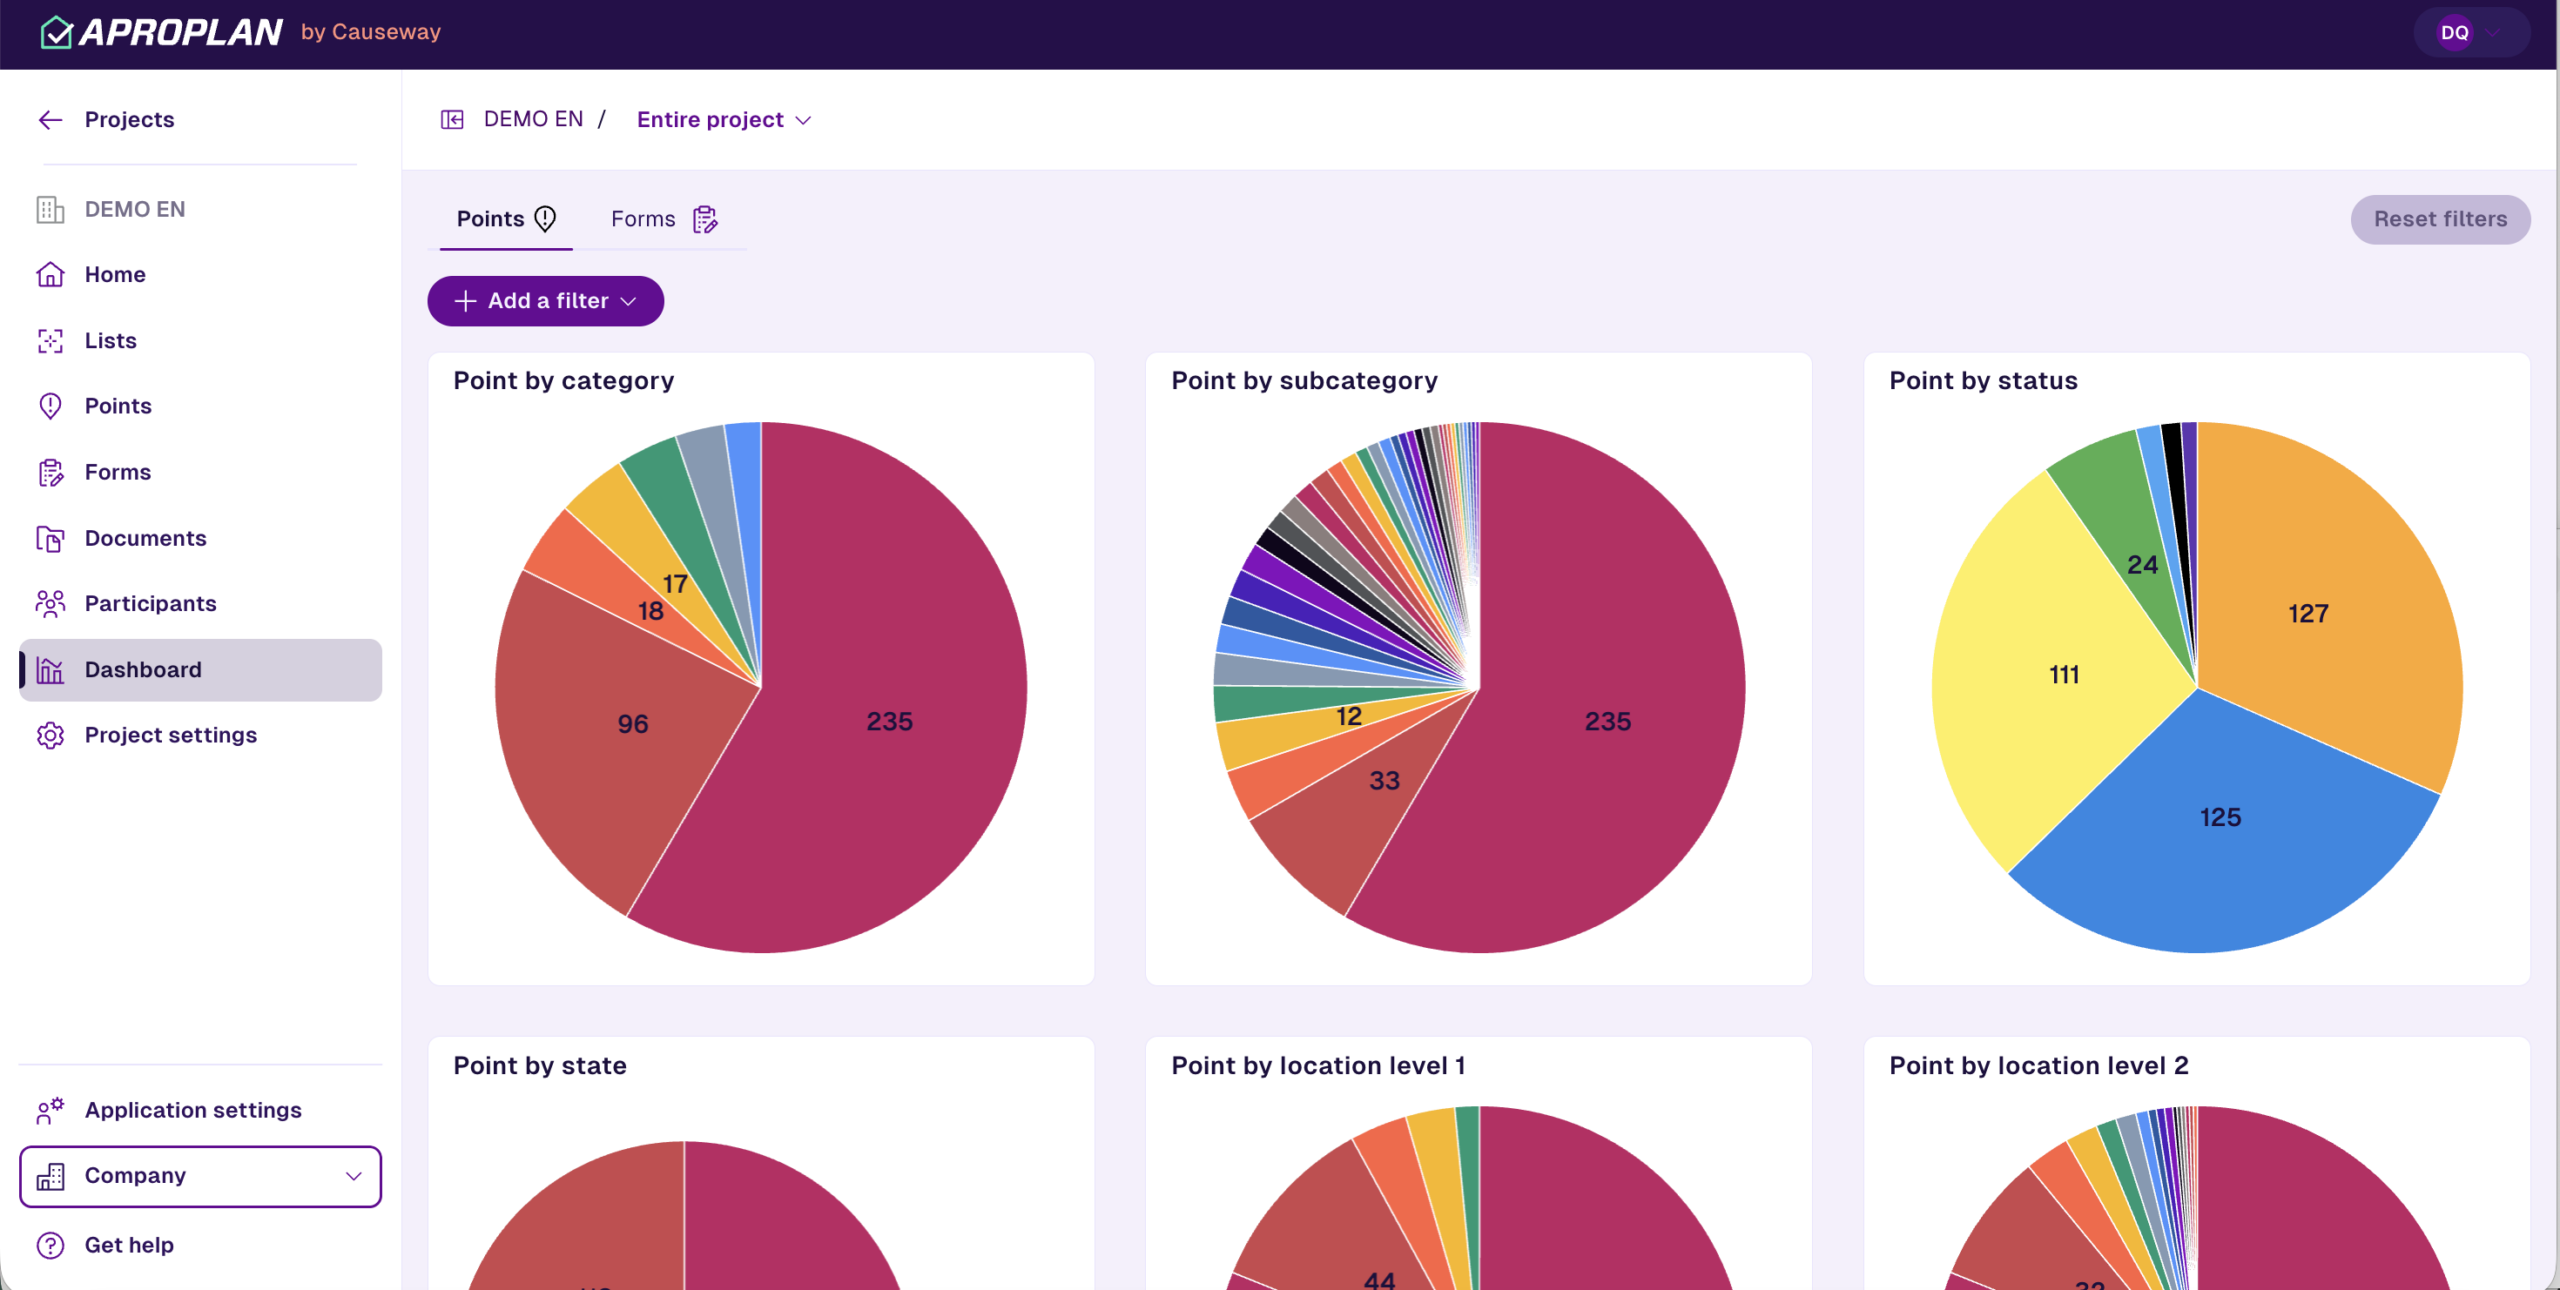Open Home in the sidebar
Viewport: 2560px width, 1290px height.
pos(200,275)
